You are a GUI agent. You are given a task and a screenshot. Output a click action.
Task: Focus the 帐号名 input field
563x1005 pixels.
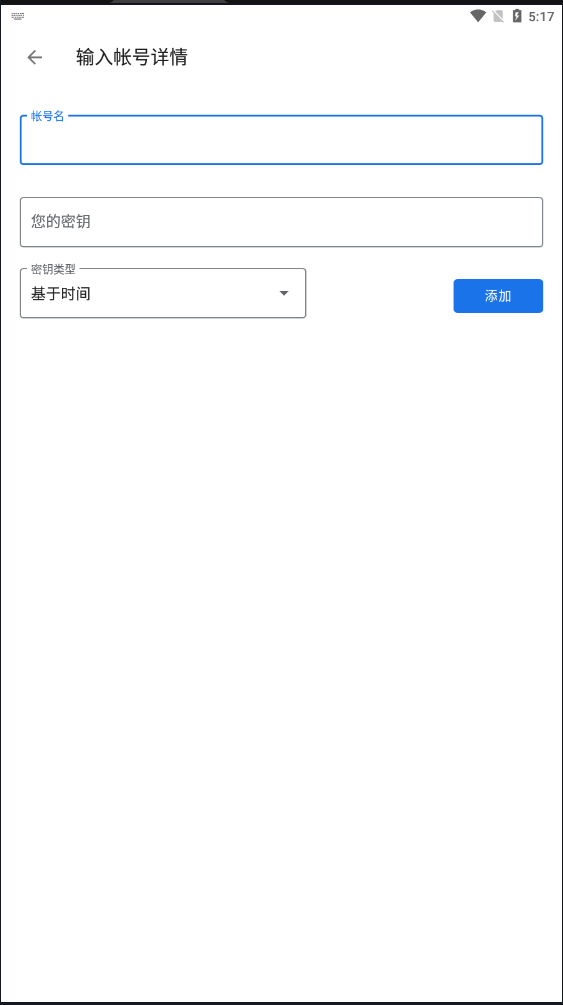click(282, 140)
